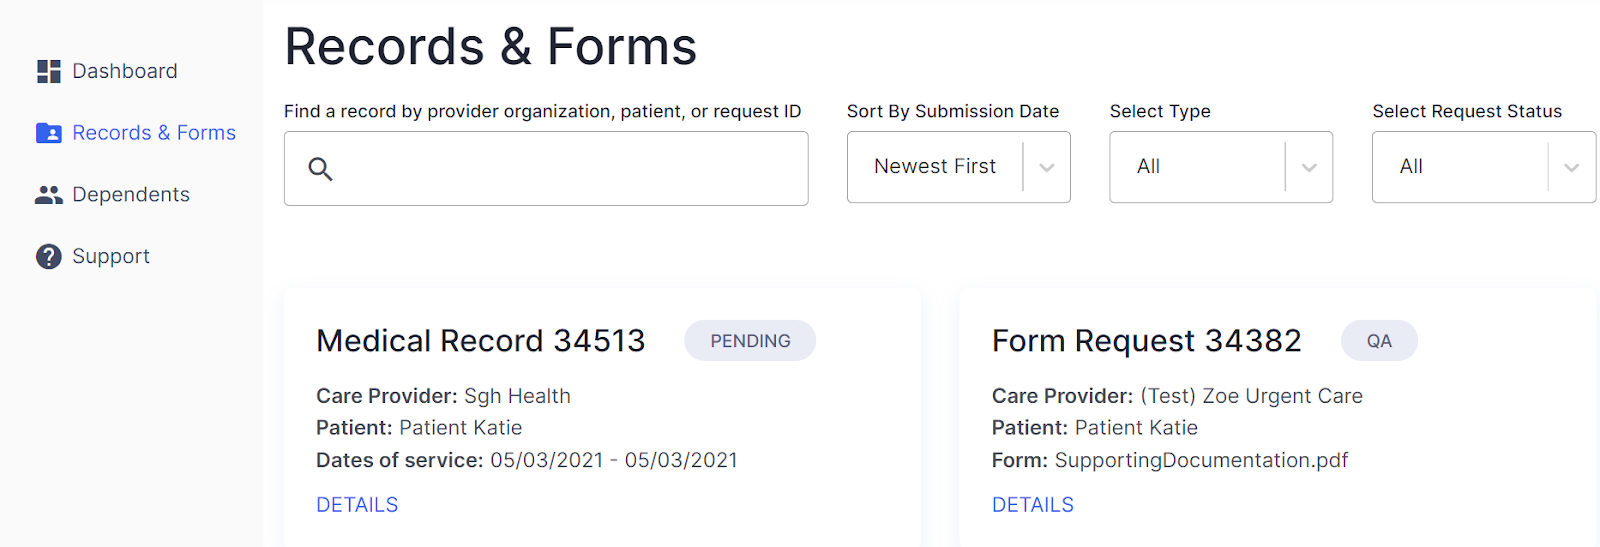
Task: Click chevron arrow of Sort By dropdown
Action: pos(1047,168)
